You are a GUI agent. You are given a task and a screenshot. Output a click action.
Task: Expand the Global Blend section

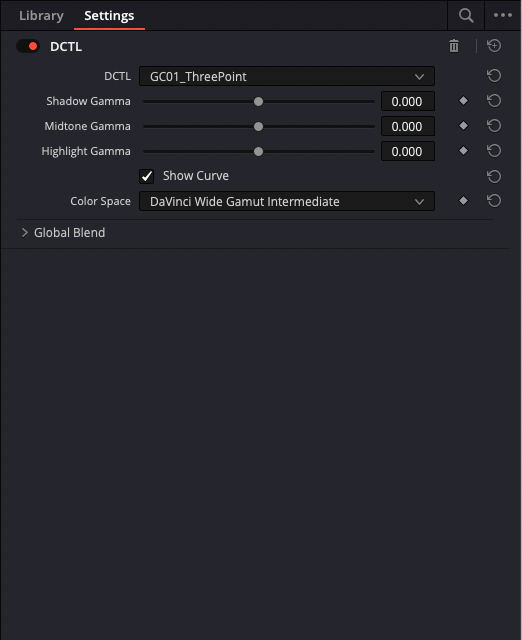tap(63, 233)
